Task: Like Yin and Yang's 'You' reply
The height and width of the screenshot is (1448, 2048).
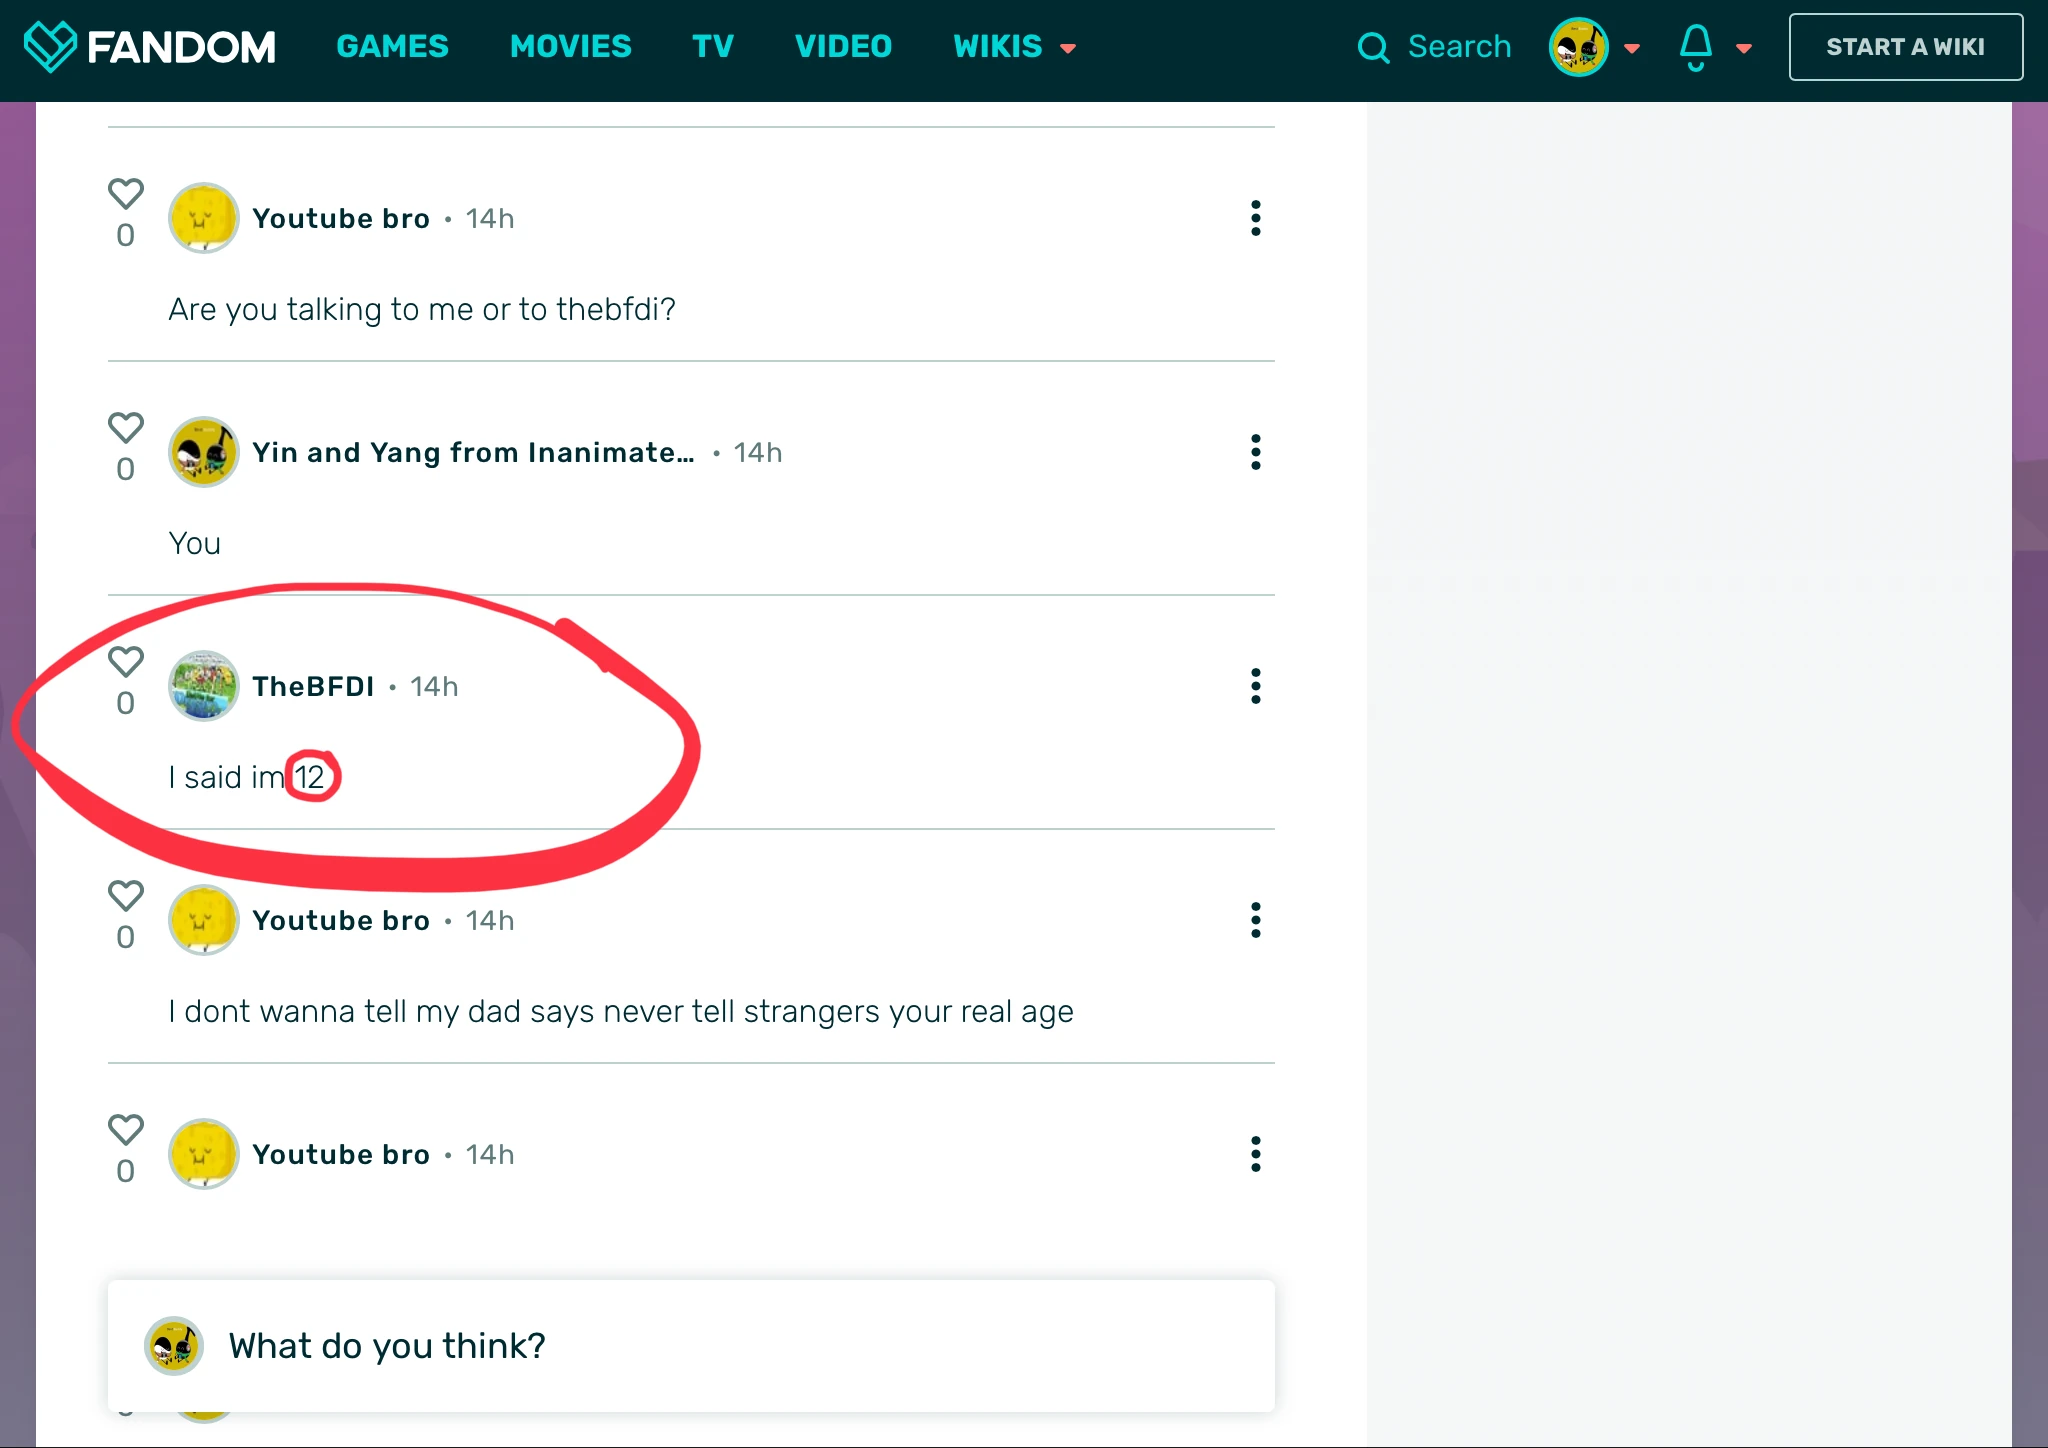Action: click(x=126, y=427)
